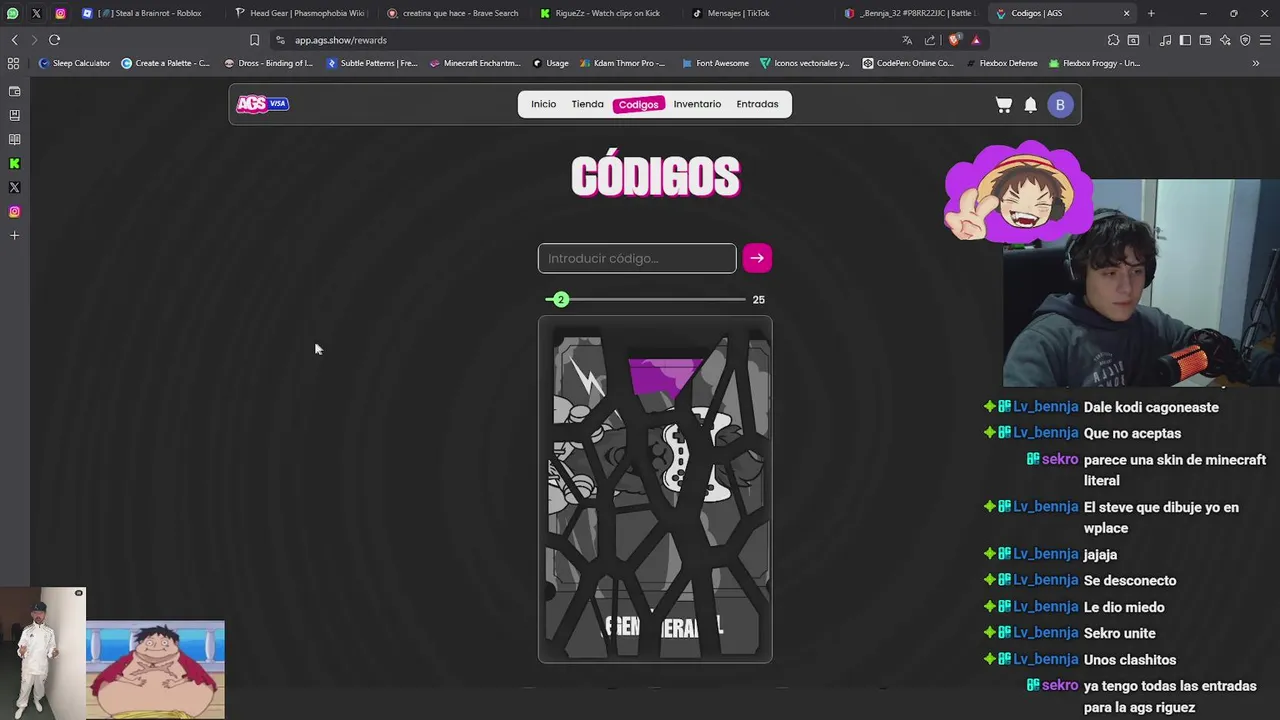This screenshot has height=720, width=1280.
Task: Close the small video overlay at bottom-left
Action: [79, 593]
